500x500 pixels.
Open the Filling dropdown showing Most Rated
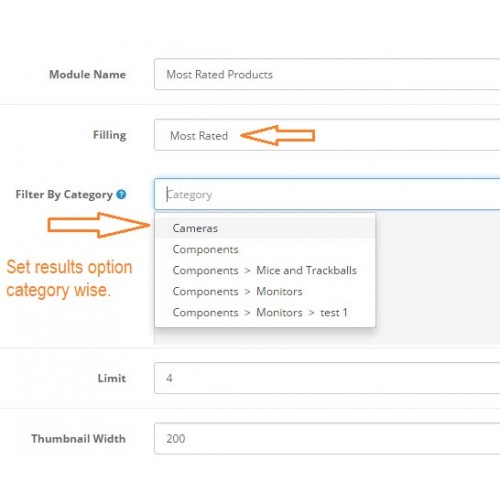point(327,135)
